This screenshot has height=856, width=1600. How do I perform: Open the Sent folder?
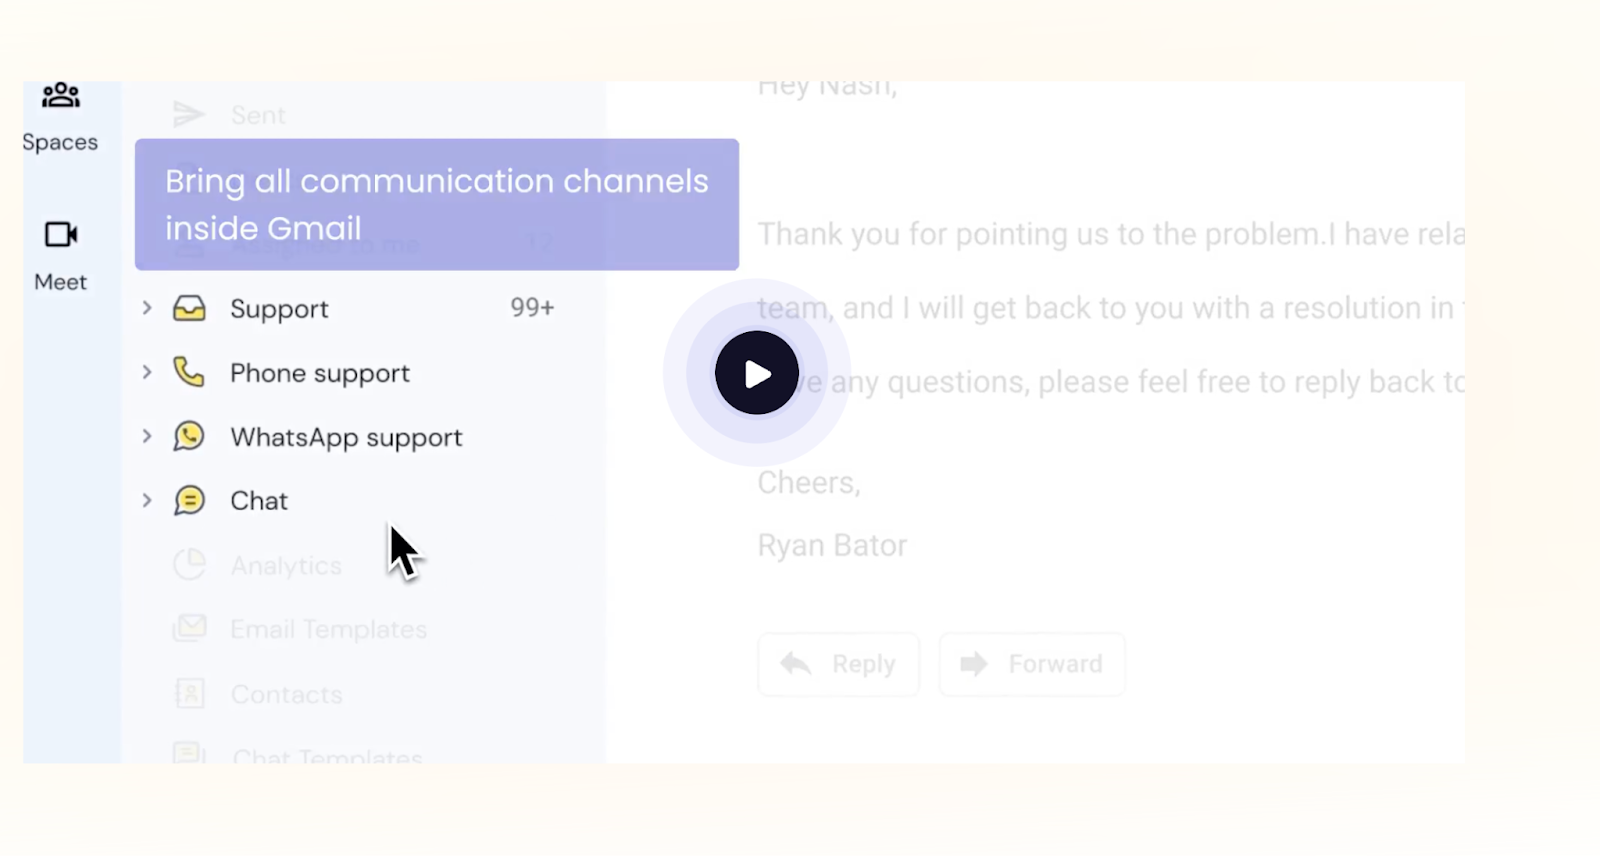tap(258, 115)
